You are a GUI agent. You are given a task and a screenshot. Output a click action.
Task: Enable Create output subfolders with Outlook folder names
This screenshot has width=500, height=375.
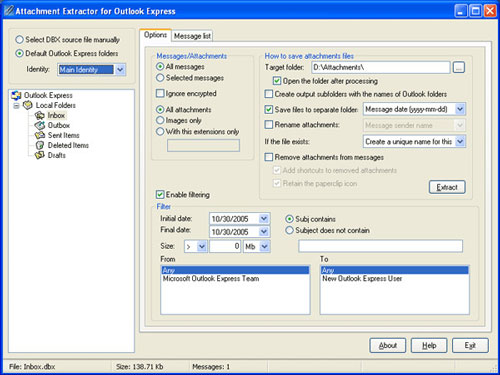click(x=269, y=94)
